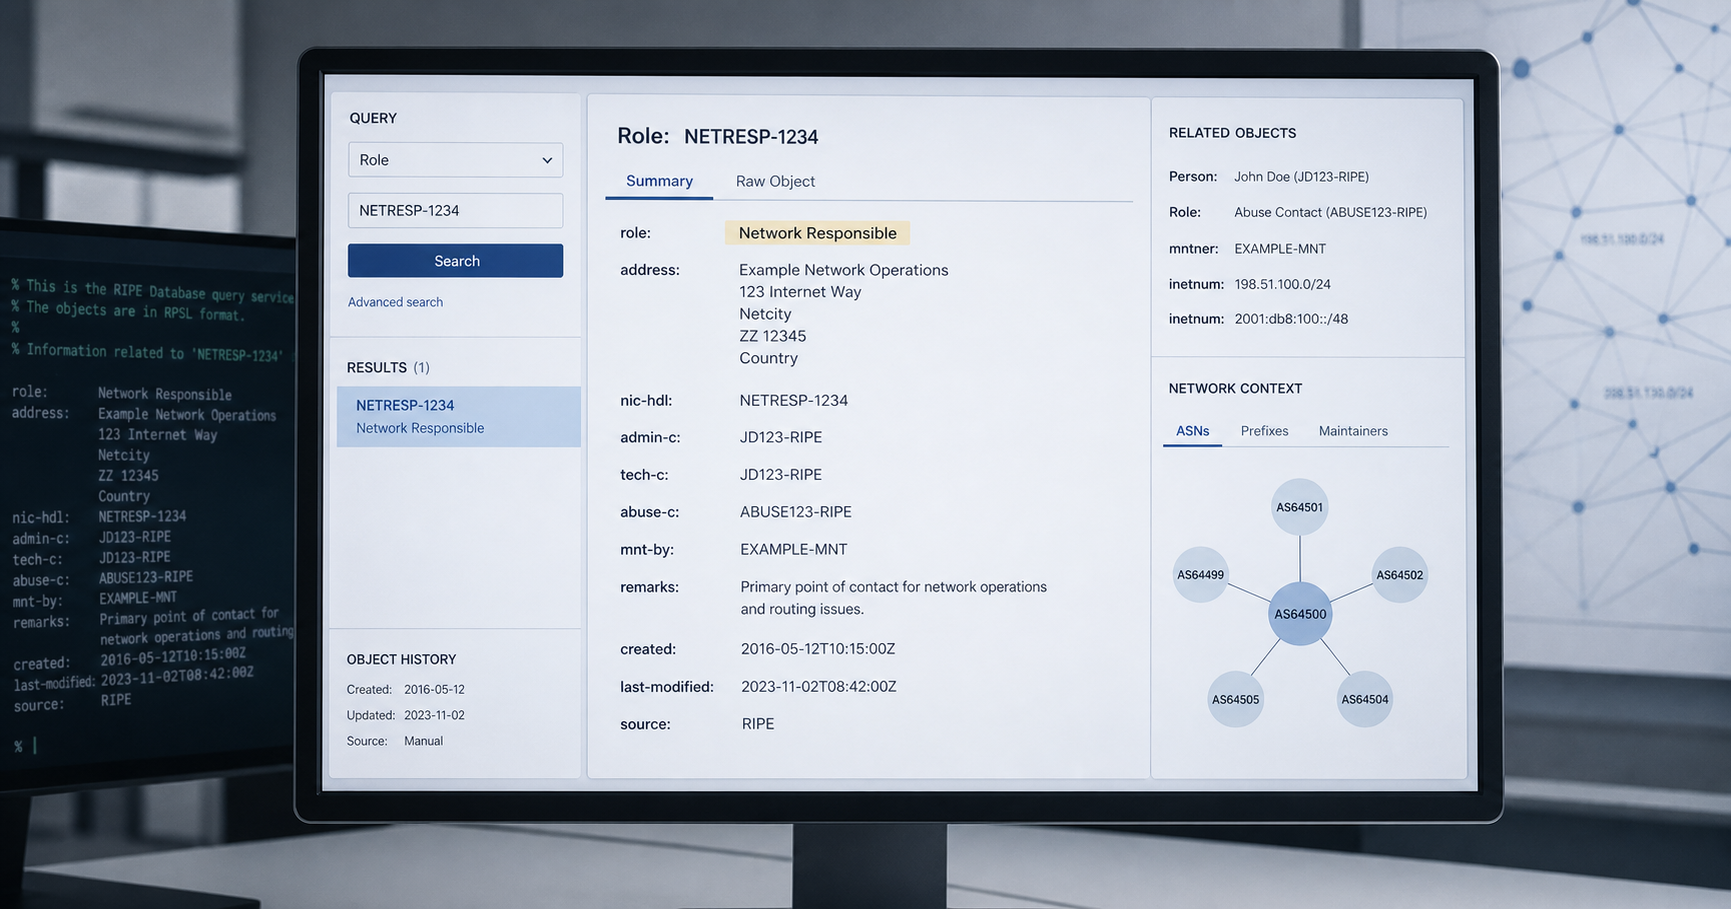Viewport: 1731px width, 909px height.
Task: Click the abuse-c value ABUSE123-RIPE
Action: tap(795, 512)
